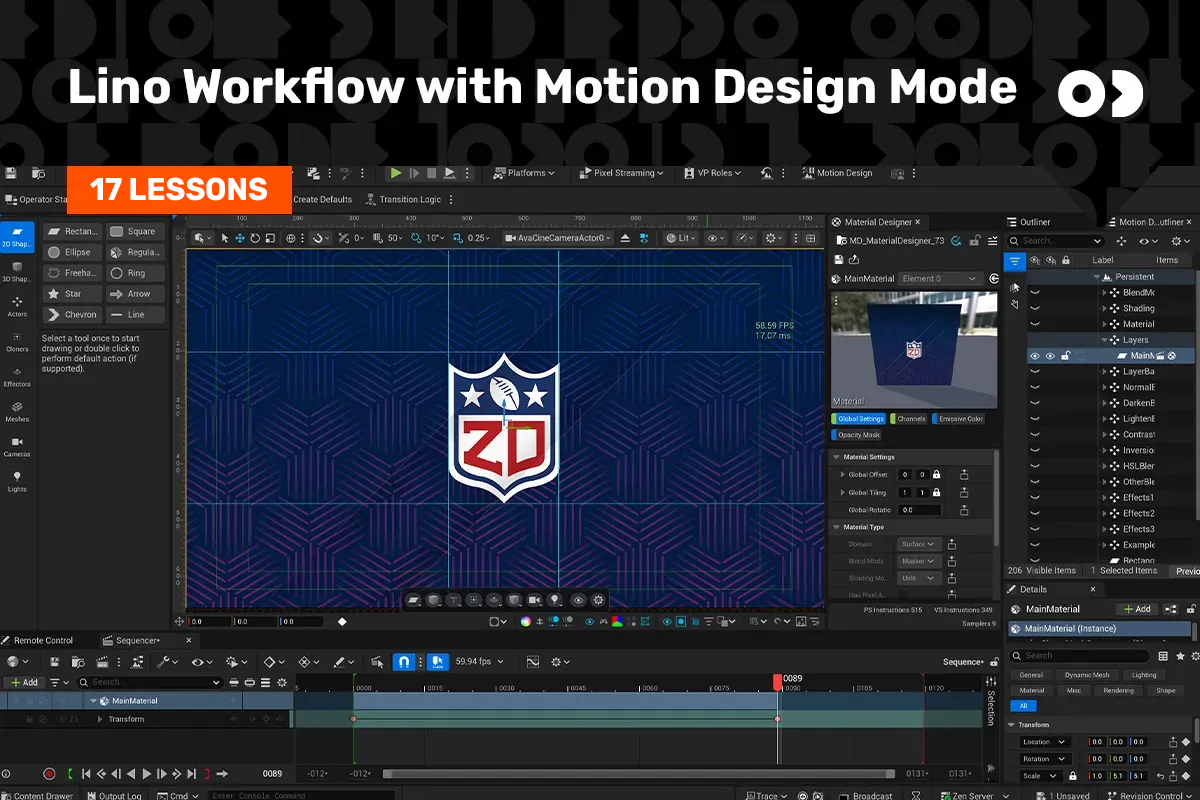Open the Domain Surface dropdown
The width and height of the screenshot is (1200, 800).
coord(920,544)
